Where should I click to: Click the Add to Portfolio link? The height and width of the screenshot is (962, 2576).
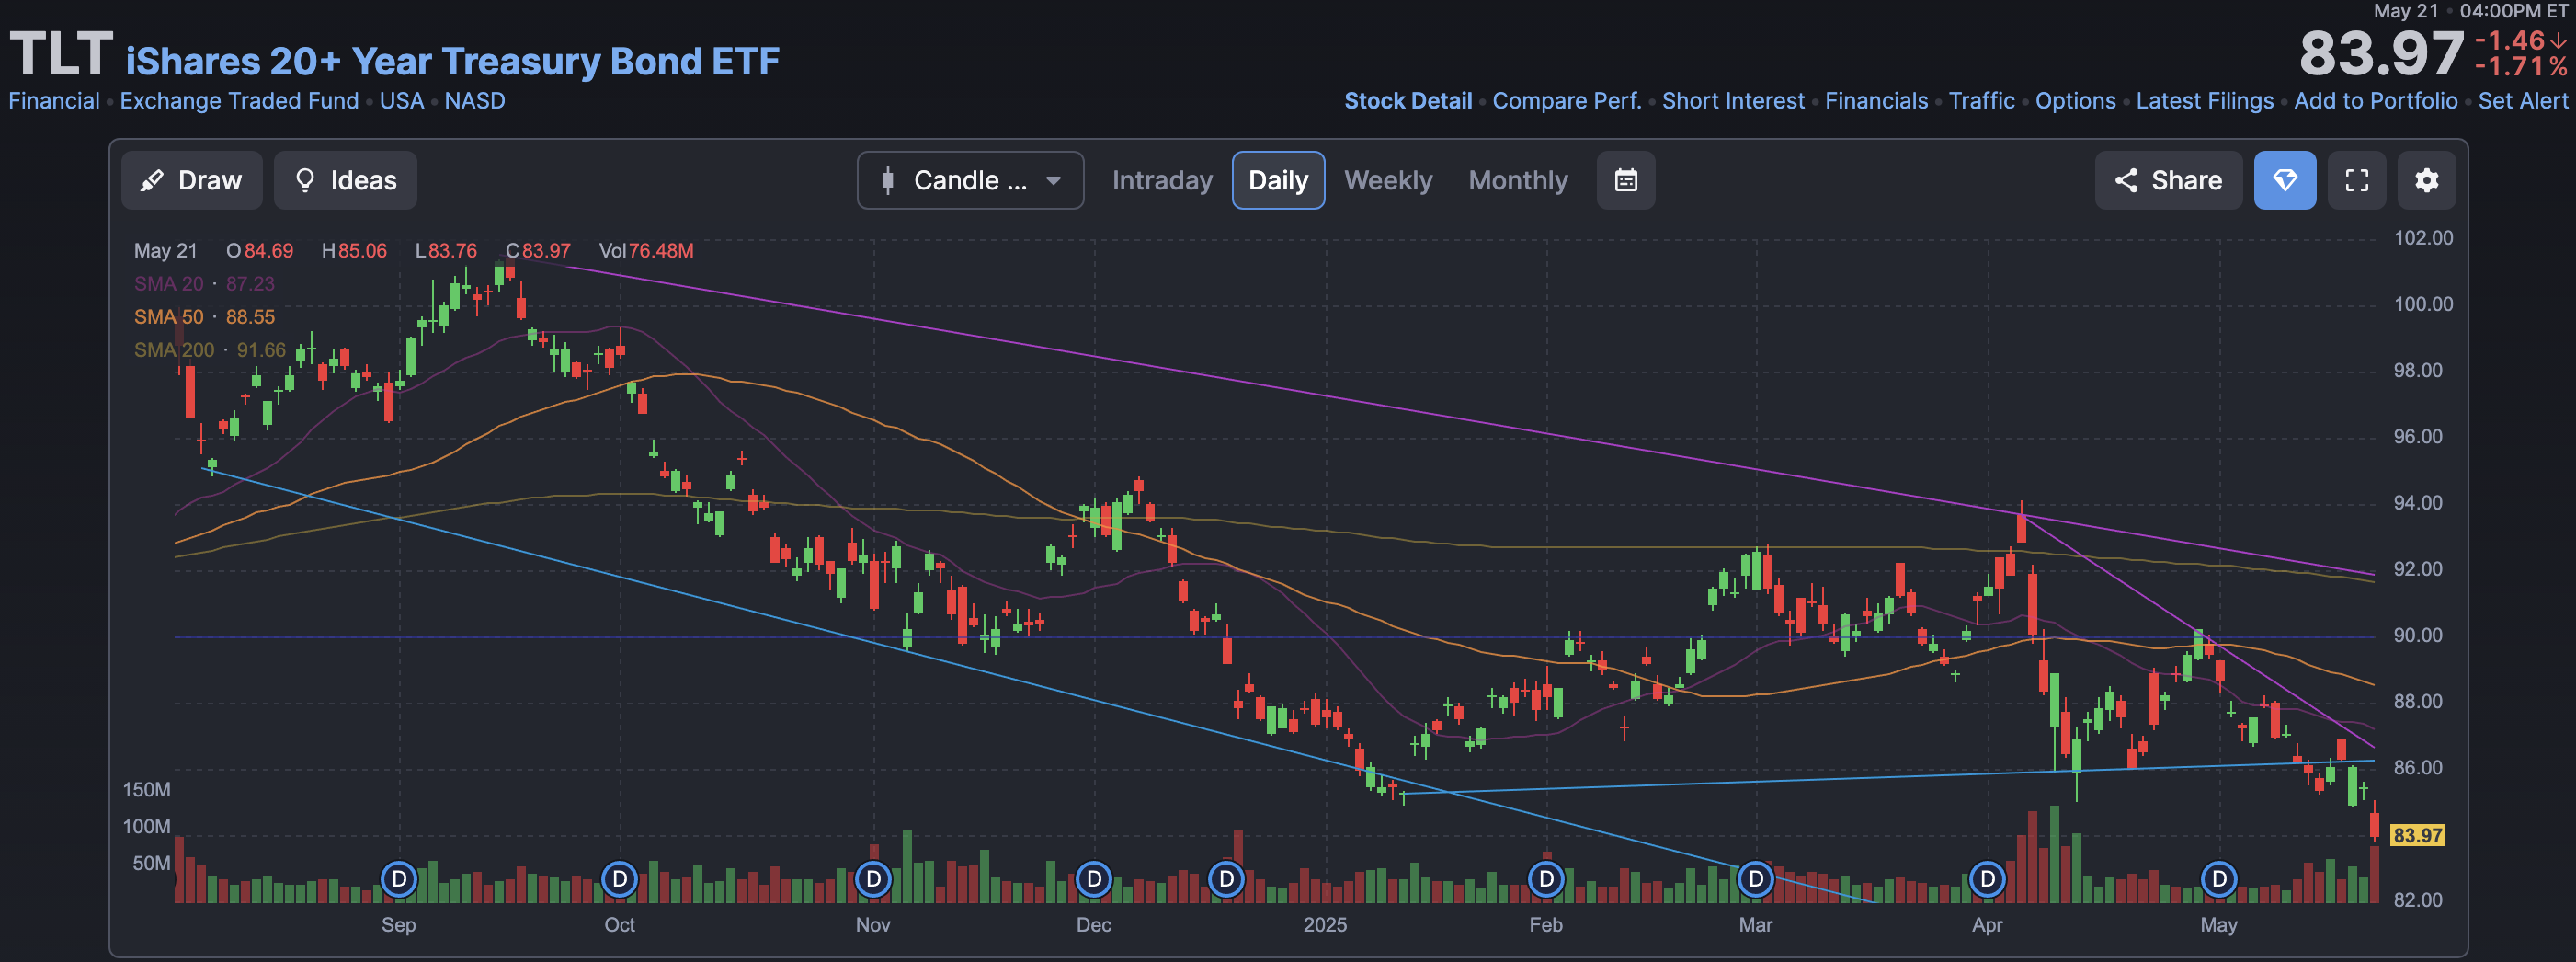click(x=2375, y=101)
